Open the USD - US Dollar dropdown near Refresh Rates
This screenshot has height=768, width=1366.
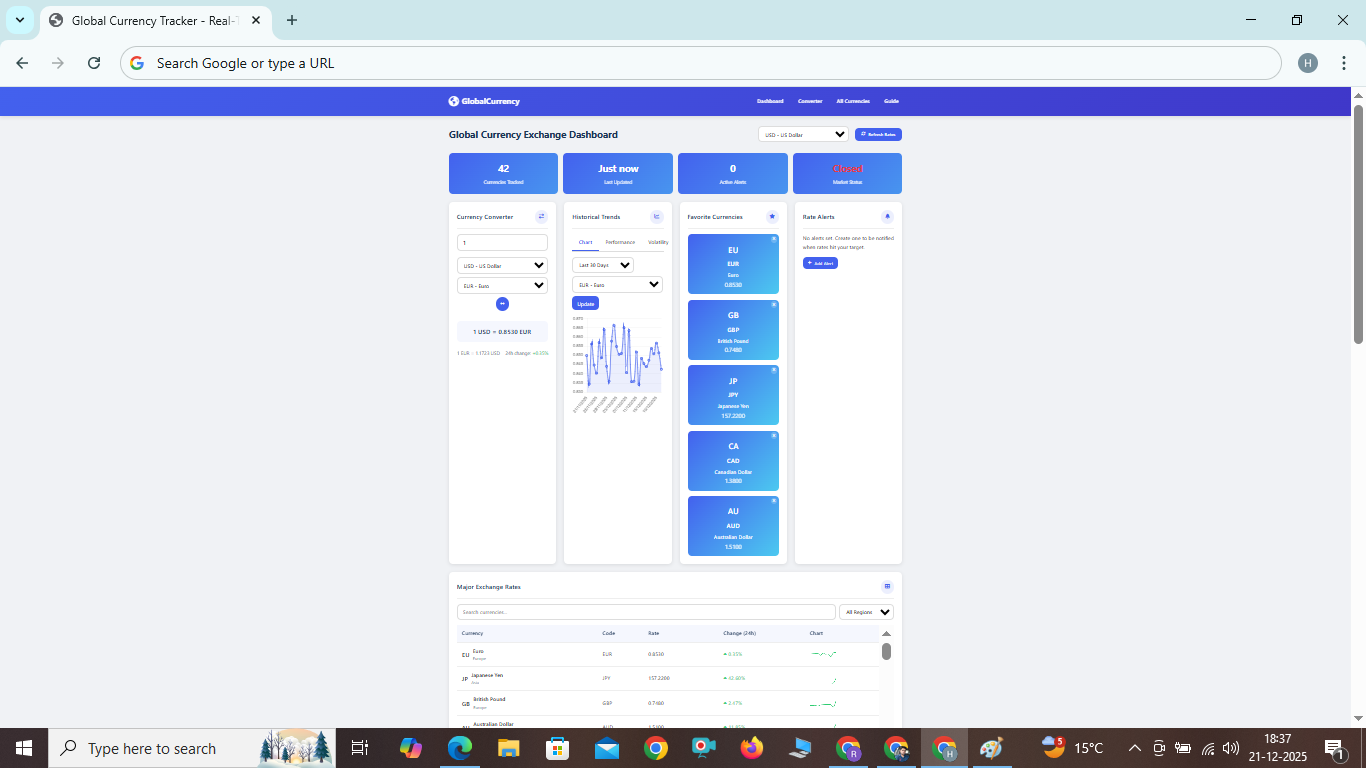(802, 134)
